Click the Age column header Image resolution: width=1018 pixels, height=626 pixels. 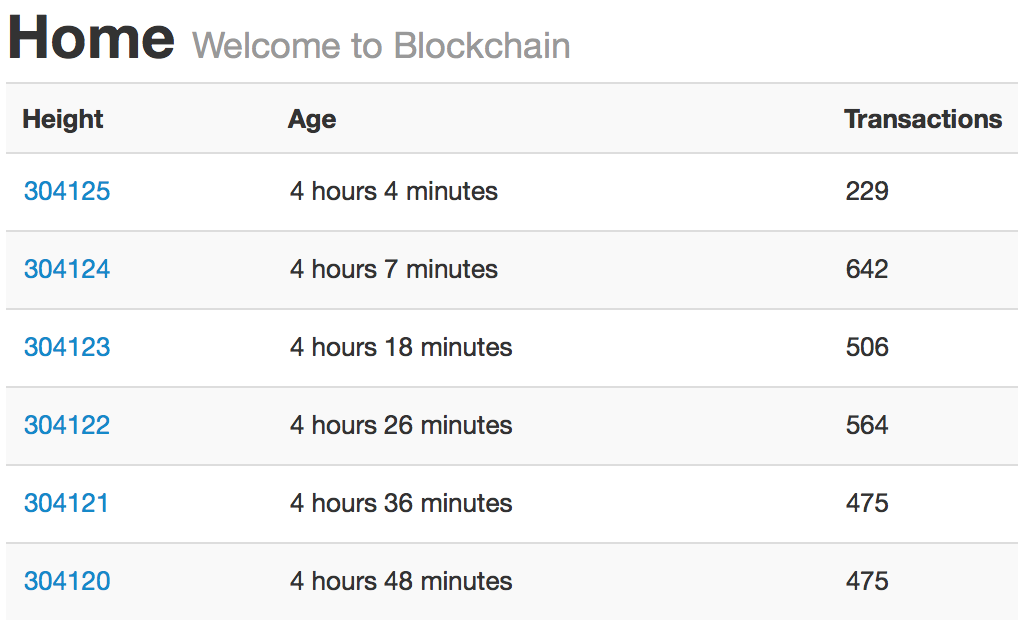pos(312,119)
